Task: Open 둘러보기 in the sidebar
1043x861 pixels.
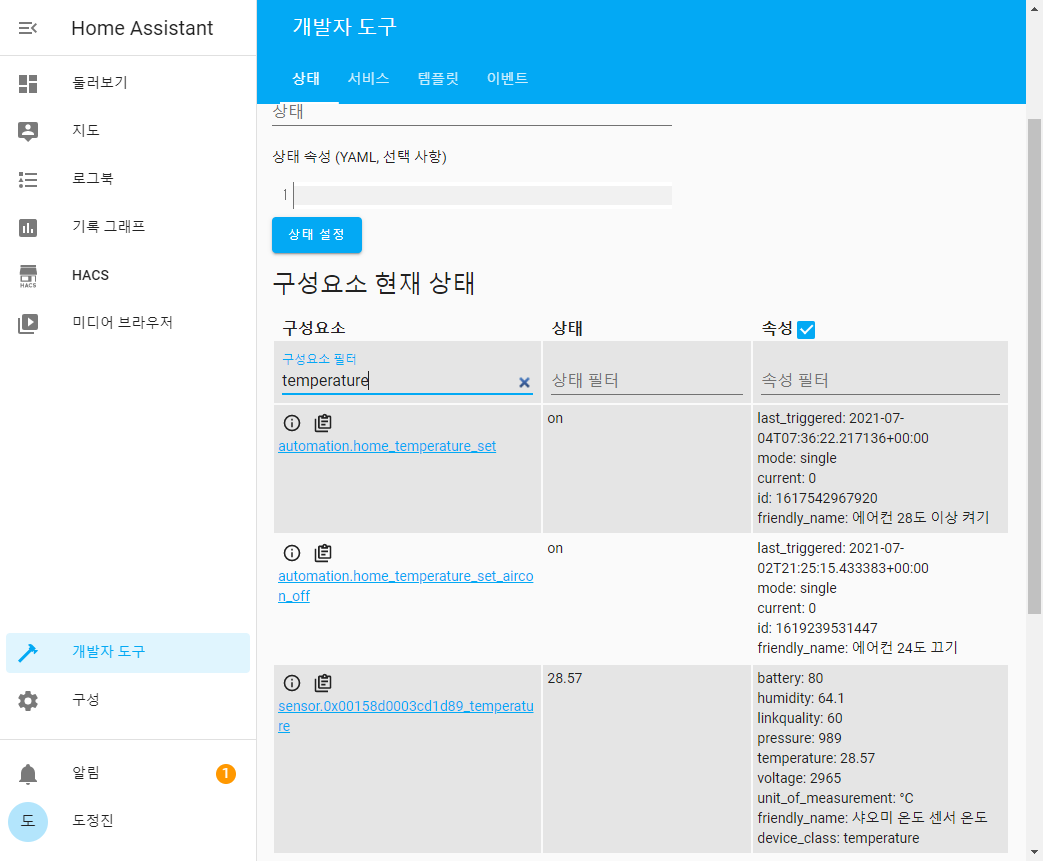Action: 128,83
